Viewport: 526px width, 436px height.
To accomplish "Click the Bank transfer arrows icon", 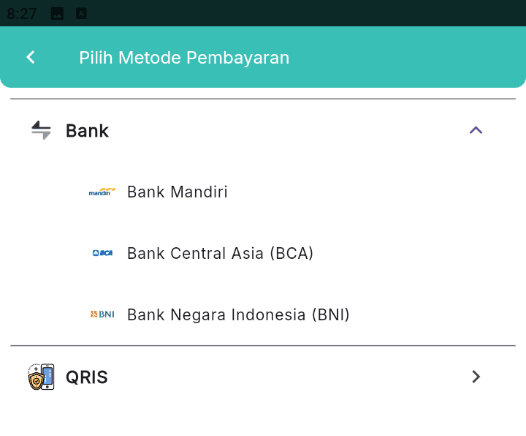I will click(x=41, y=130).
